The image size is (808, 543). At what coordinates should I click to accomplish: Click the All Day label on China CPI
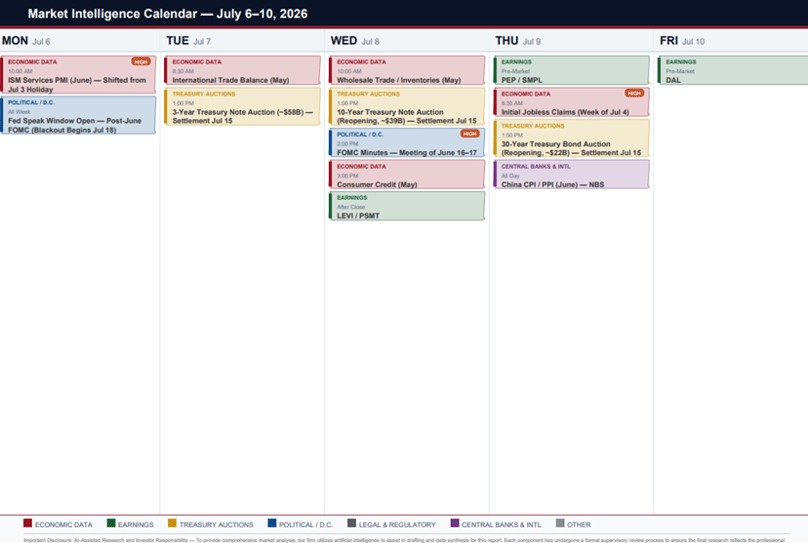(x=511, y=176)
